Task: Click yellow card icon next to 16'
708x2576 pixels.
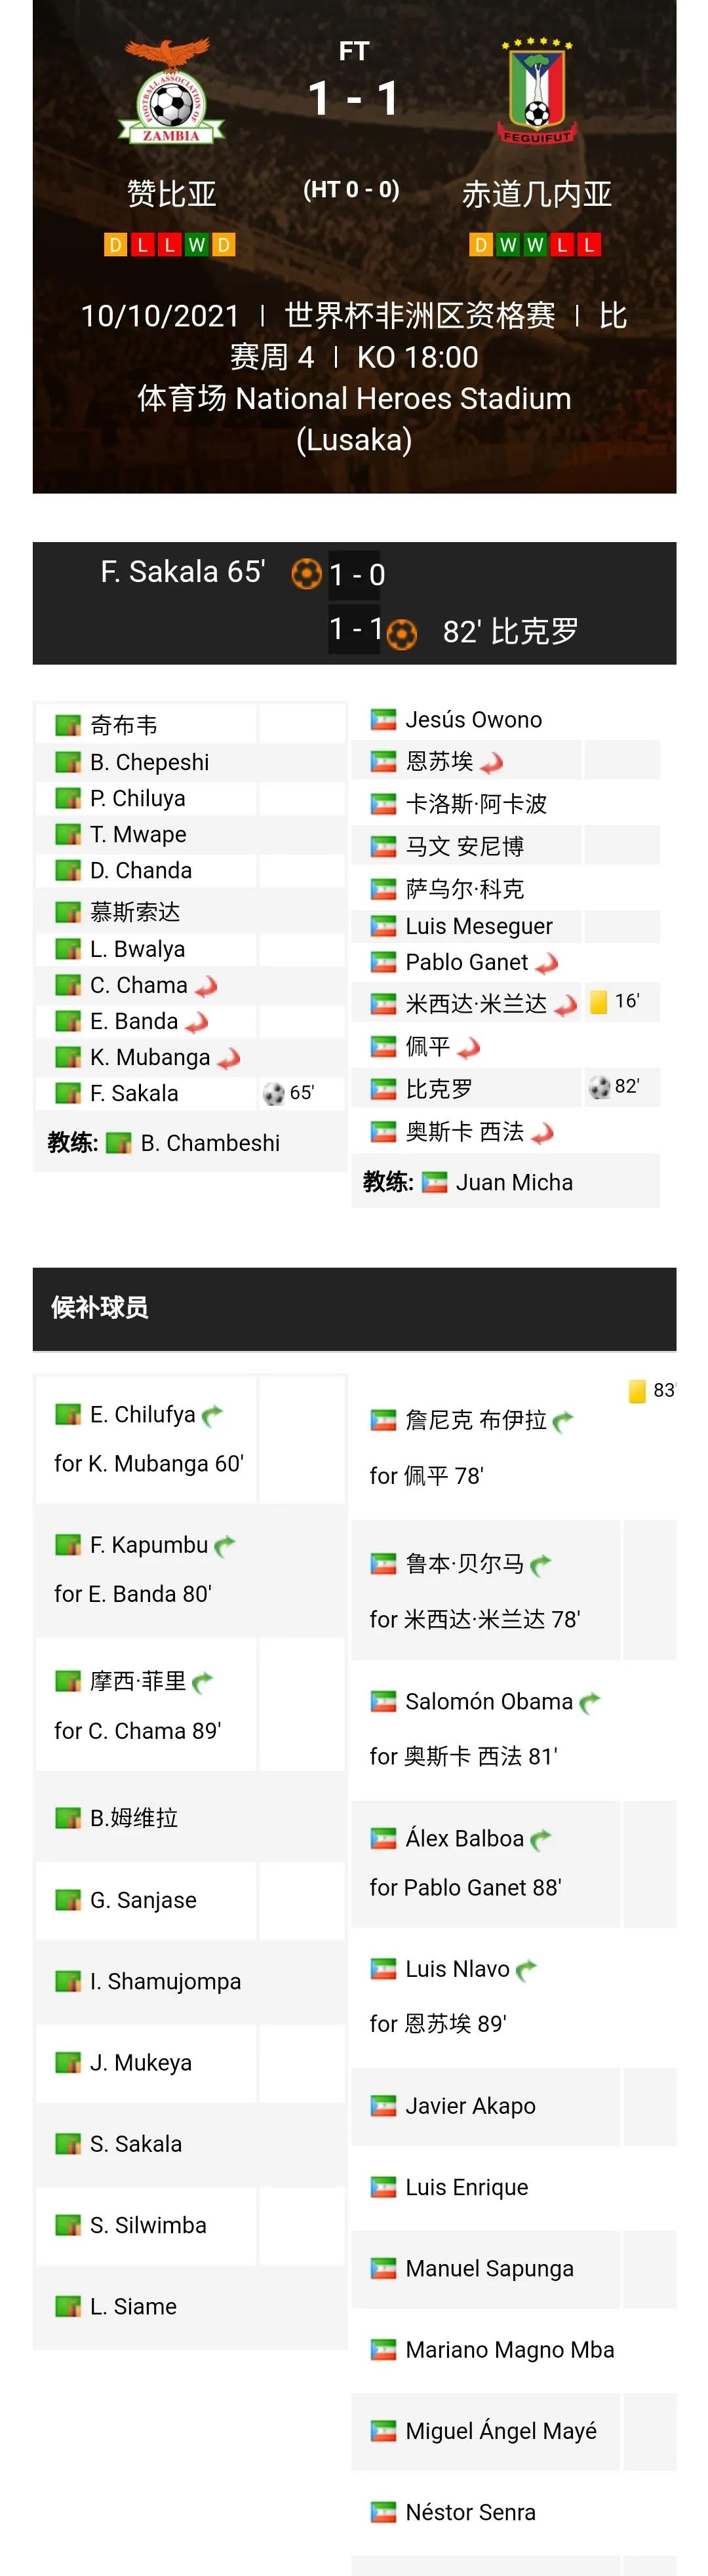Action: [598, 1001]
